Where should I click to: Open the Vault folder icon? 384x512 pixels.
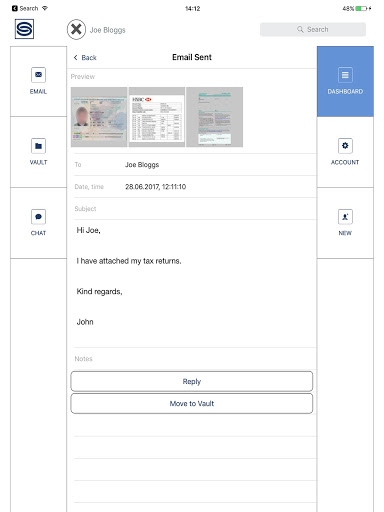[x=38, y=146]
